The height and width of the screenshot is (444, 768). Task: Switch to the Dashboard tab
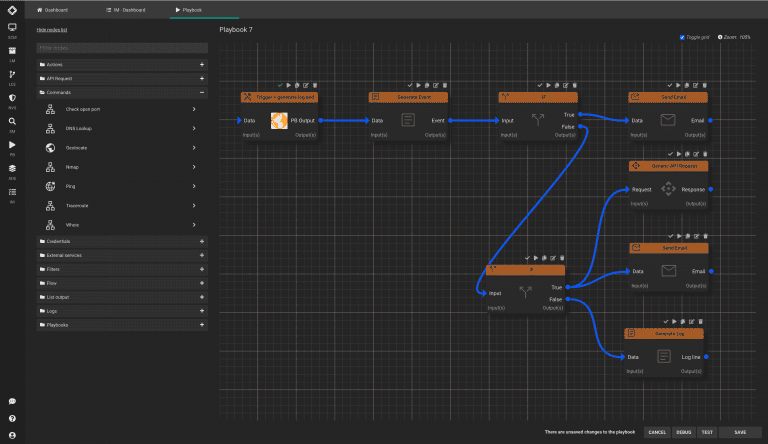pos(52,10)
